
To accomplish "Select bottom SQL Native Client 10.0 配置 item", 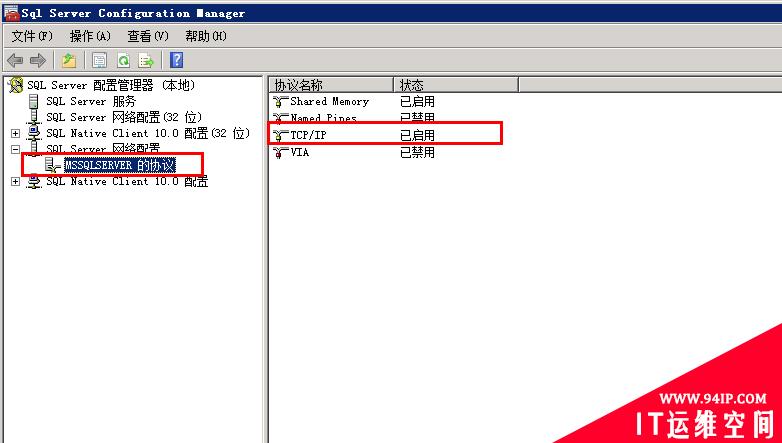I will [127, 181].
